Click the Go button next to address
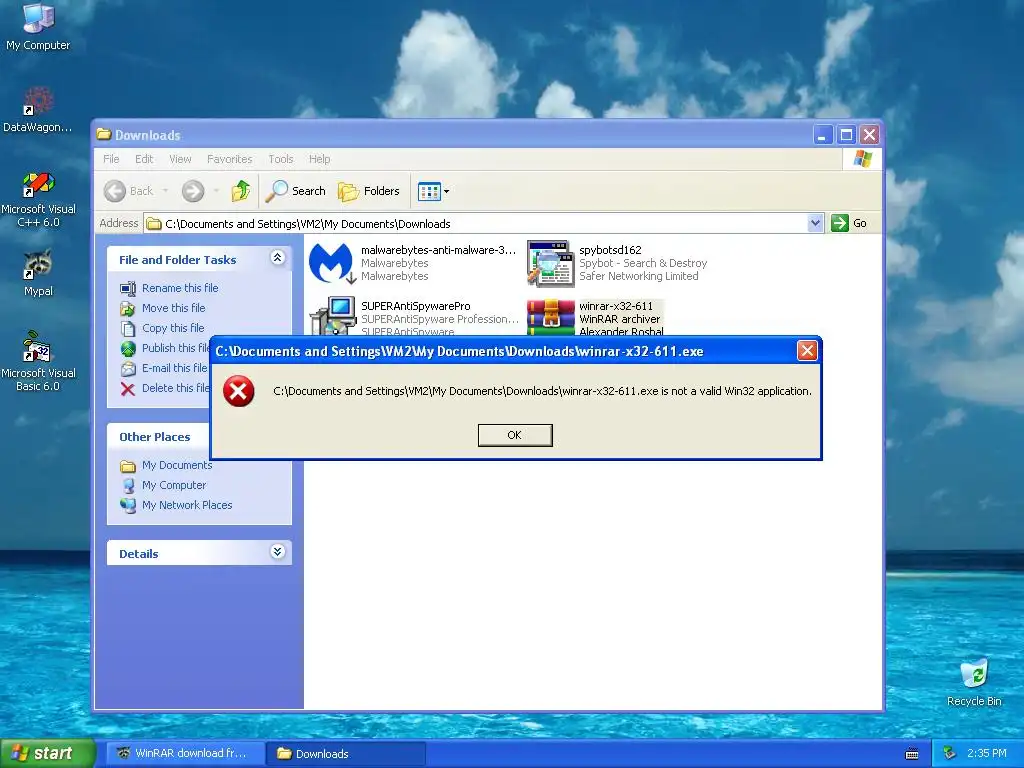 coord(850,223)
